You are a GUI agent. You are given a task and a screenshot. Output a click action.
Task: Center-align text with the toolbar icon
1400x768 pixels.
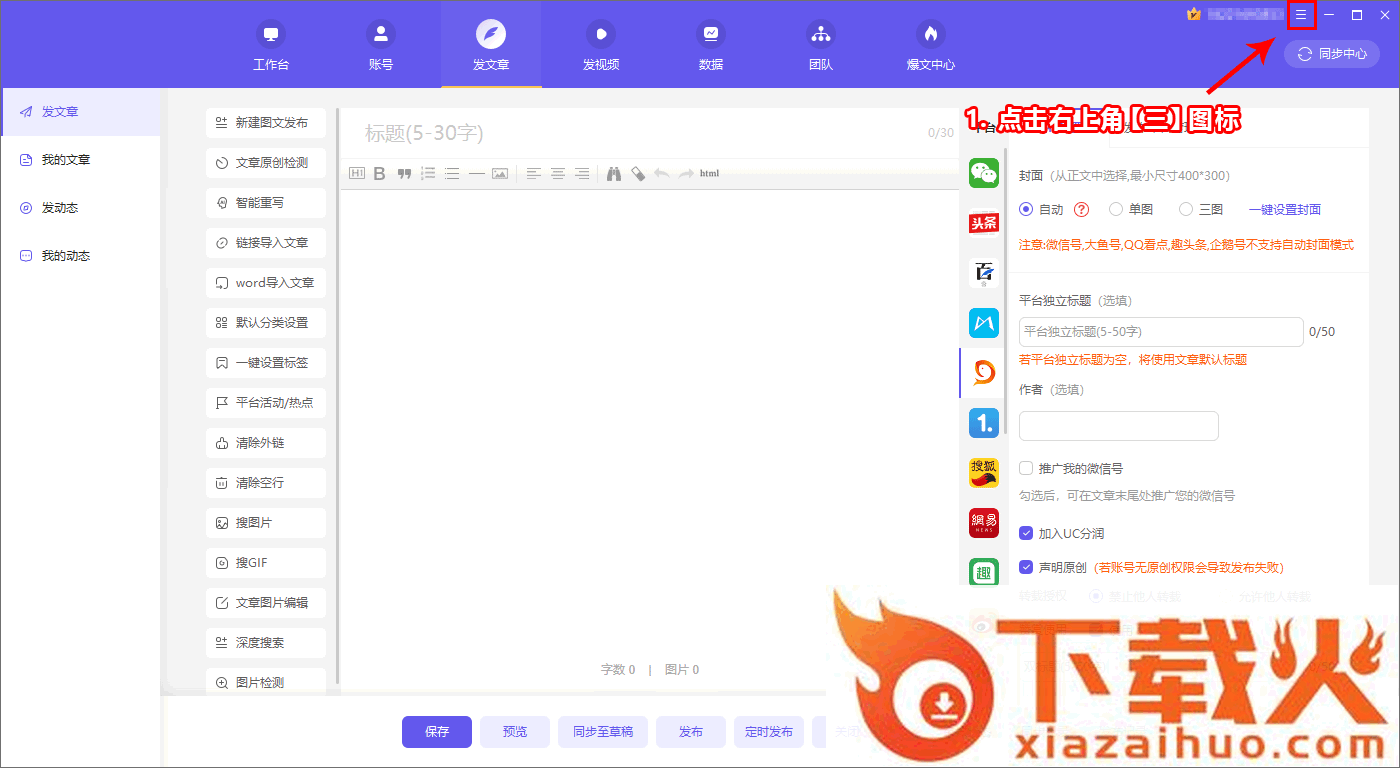[x=557, y=174]
